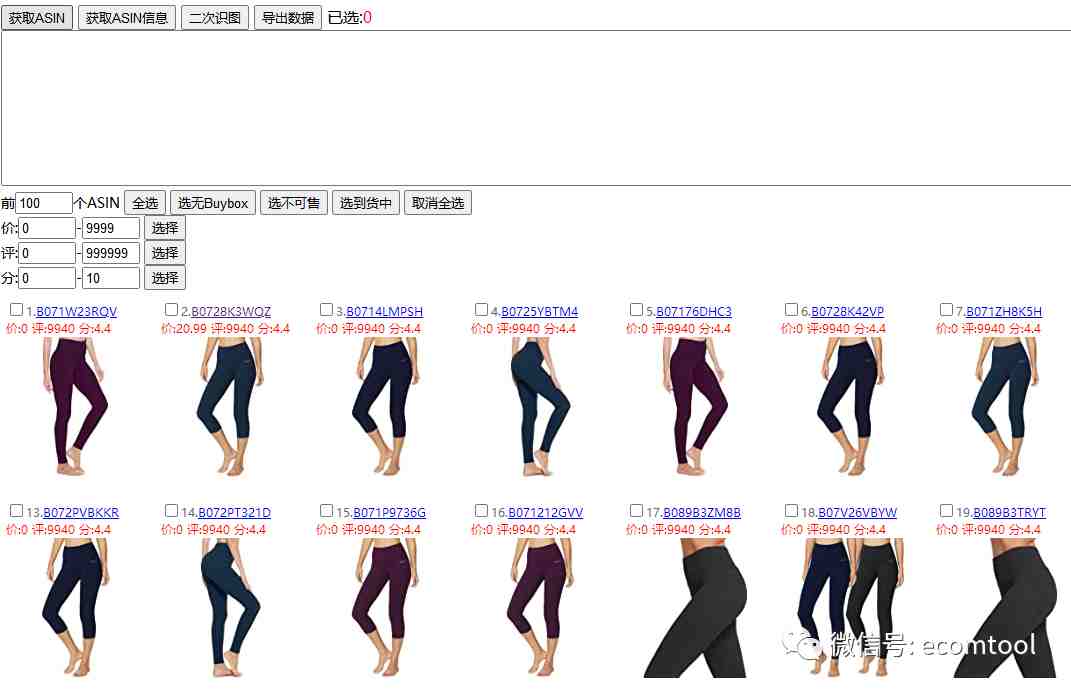This screenshot has width=1071, height=692.
Task: Click the 选到货中 button
Action: (365, 203)
